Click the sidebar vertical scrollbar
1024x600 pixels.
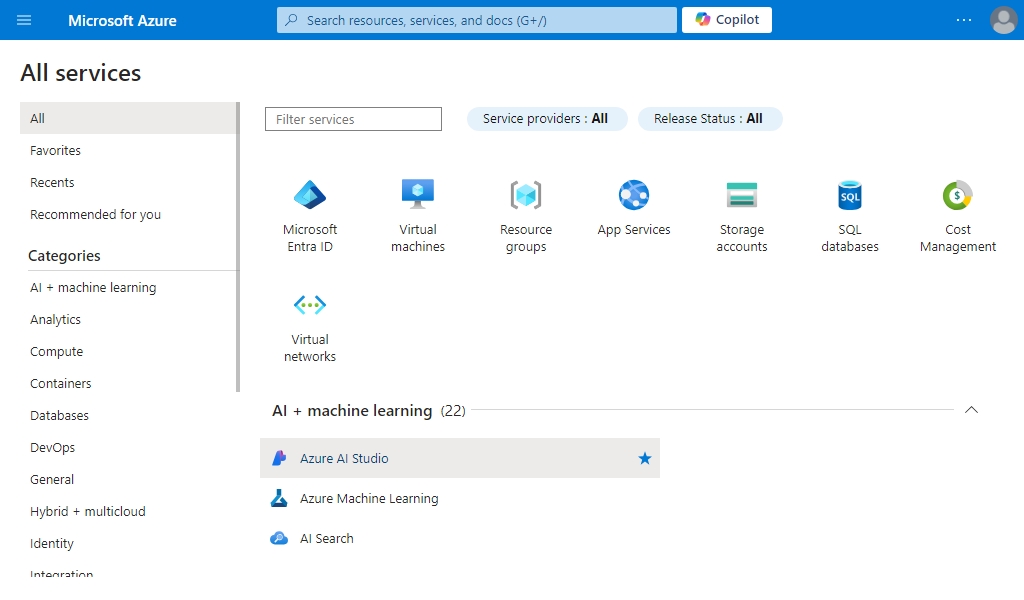[238, 247]
